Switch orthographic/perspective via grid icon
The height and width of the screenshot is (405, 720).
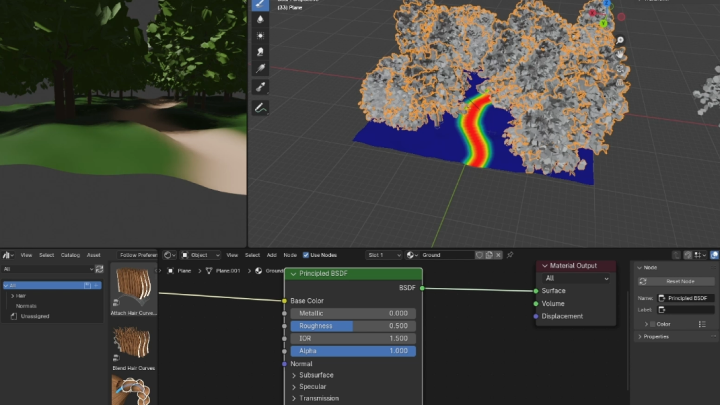(x=620, y=83)
